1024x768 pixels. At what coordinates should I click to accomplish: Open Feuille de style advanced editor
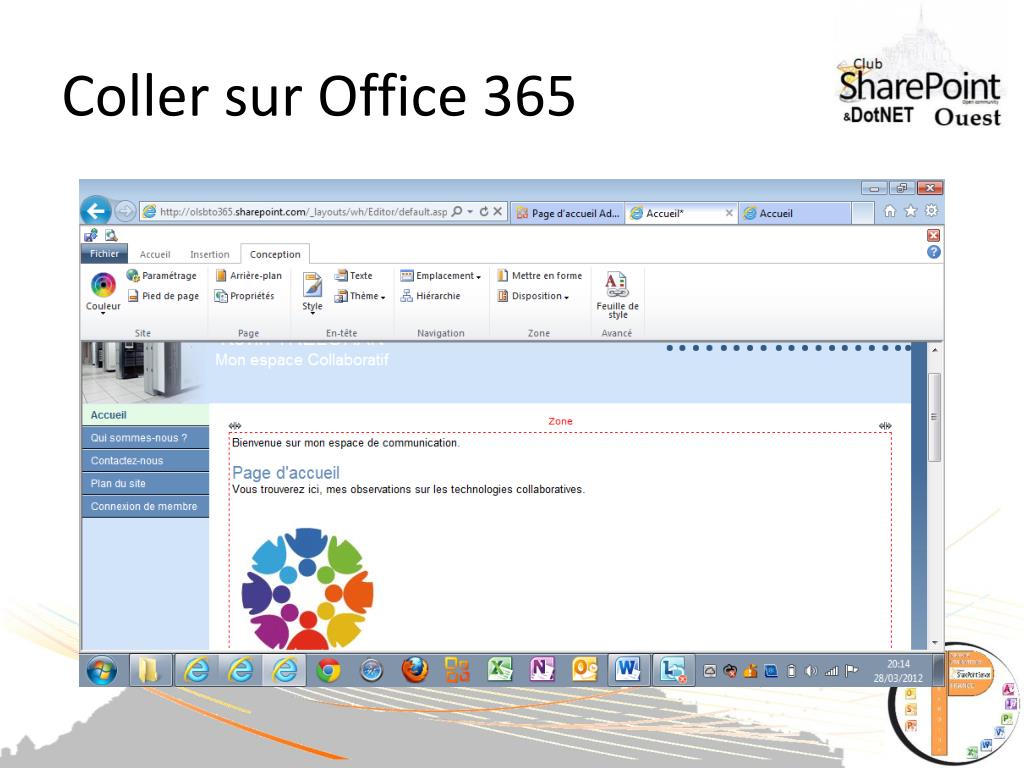tap(617, 295)
